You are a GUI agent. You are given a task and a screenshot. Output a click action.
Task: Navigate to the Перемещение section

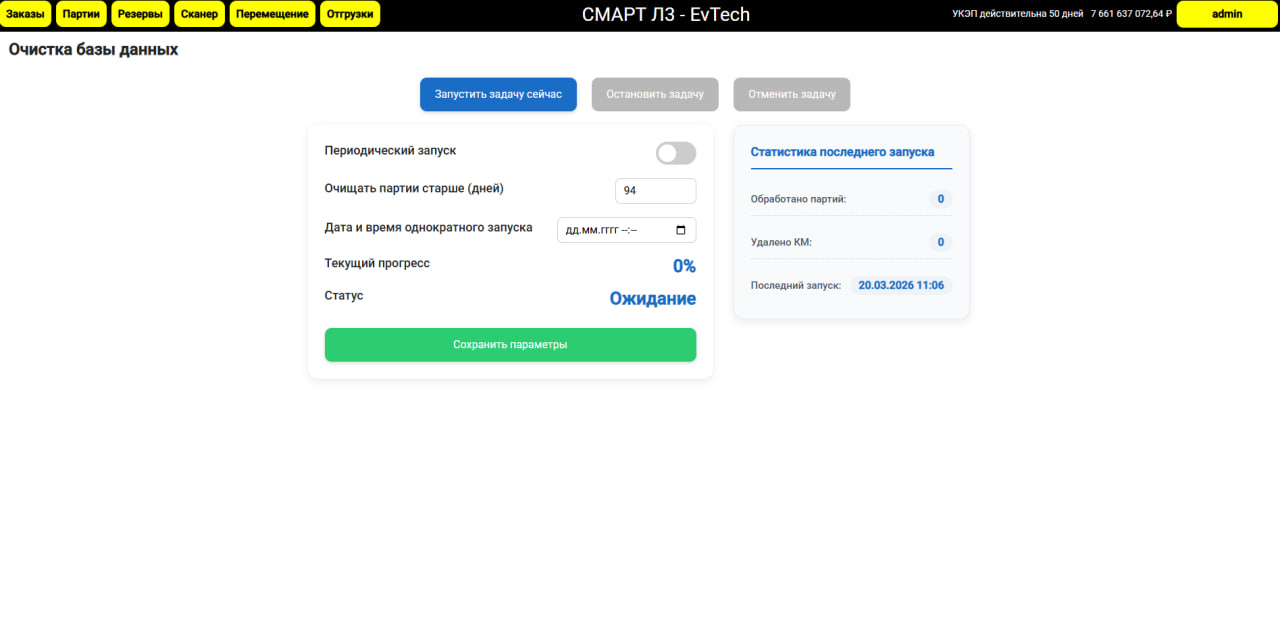coord(272,14)
